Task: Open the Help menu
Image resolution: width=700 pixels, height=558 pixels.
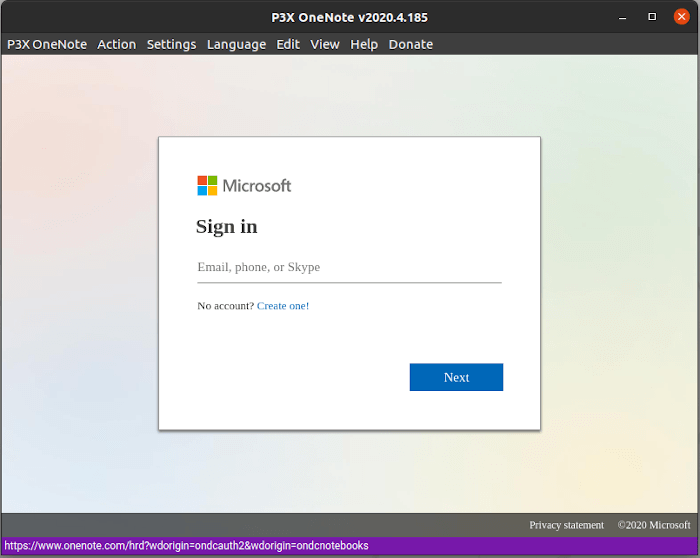Action: pyautogui.click(x=364, y=45)
